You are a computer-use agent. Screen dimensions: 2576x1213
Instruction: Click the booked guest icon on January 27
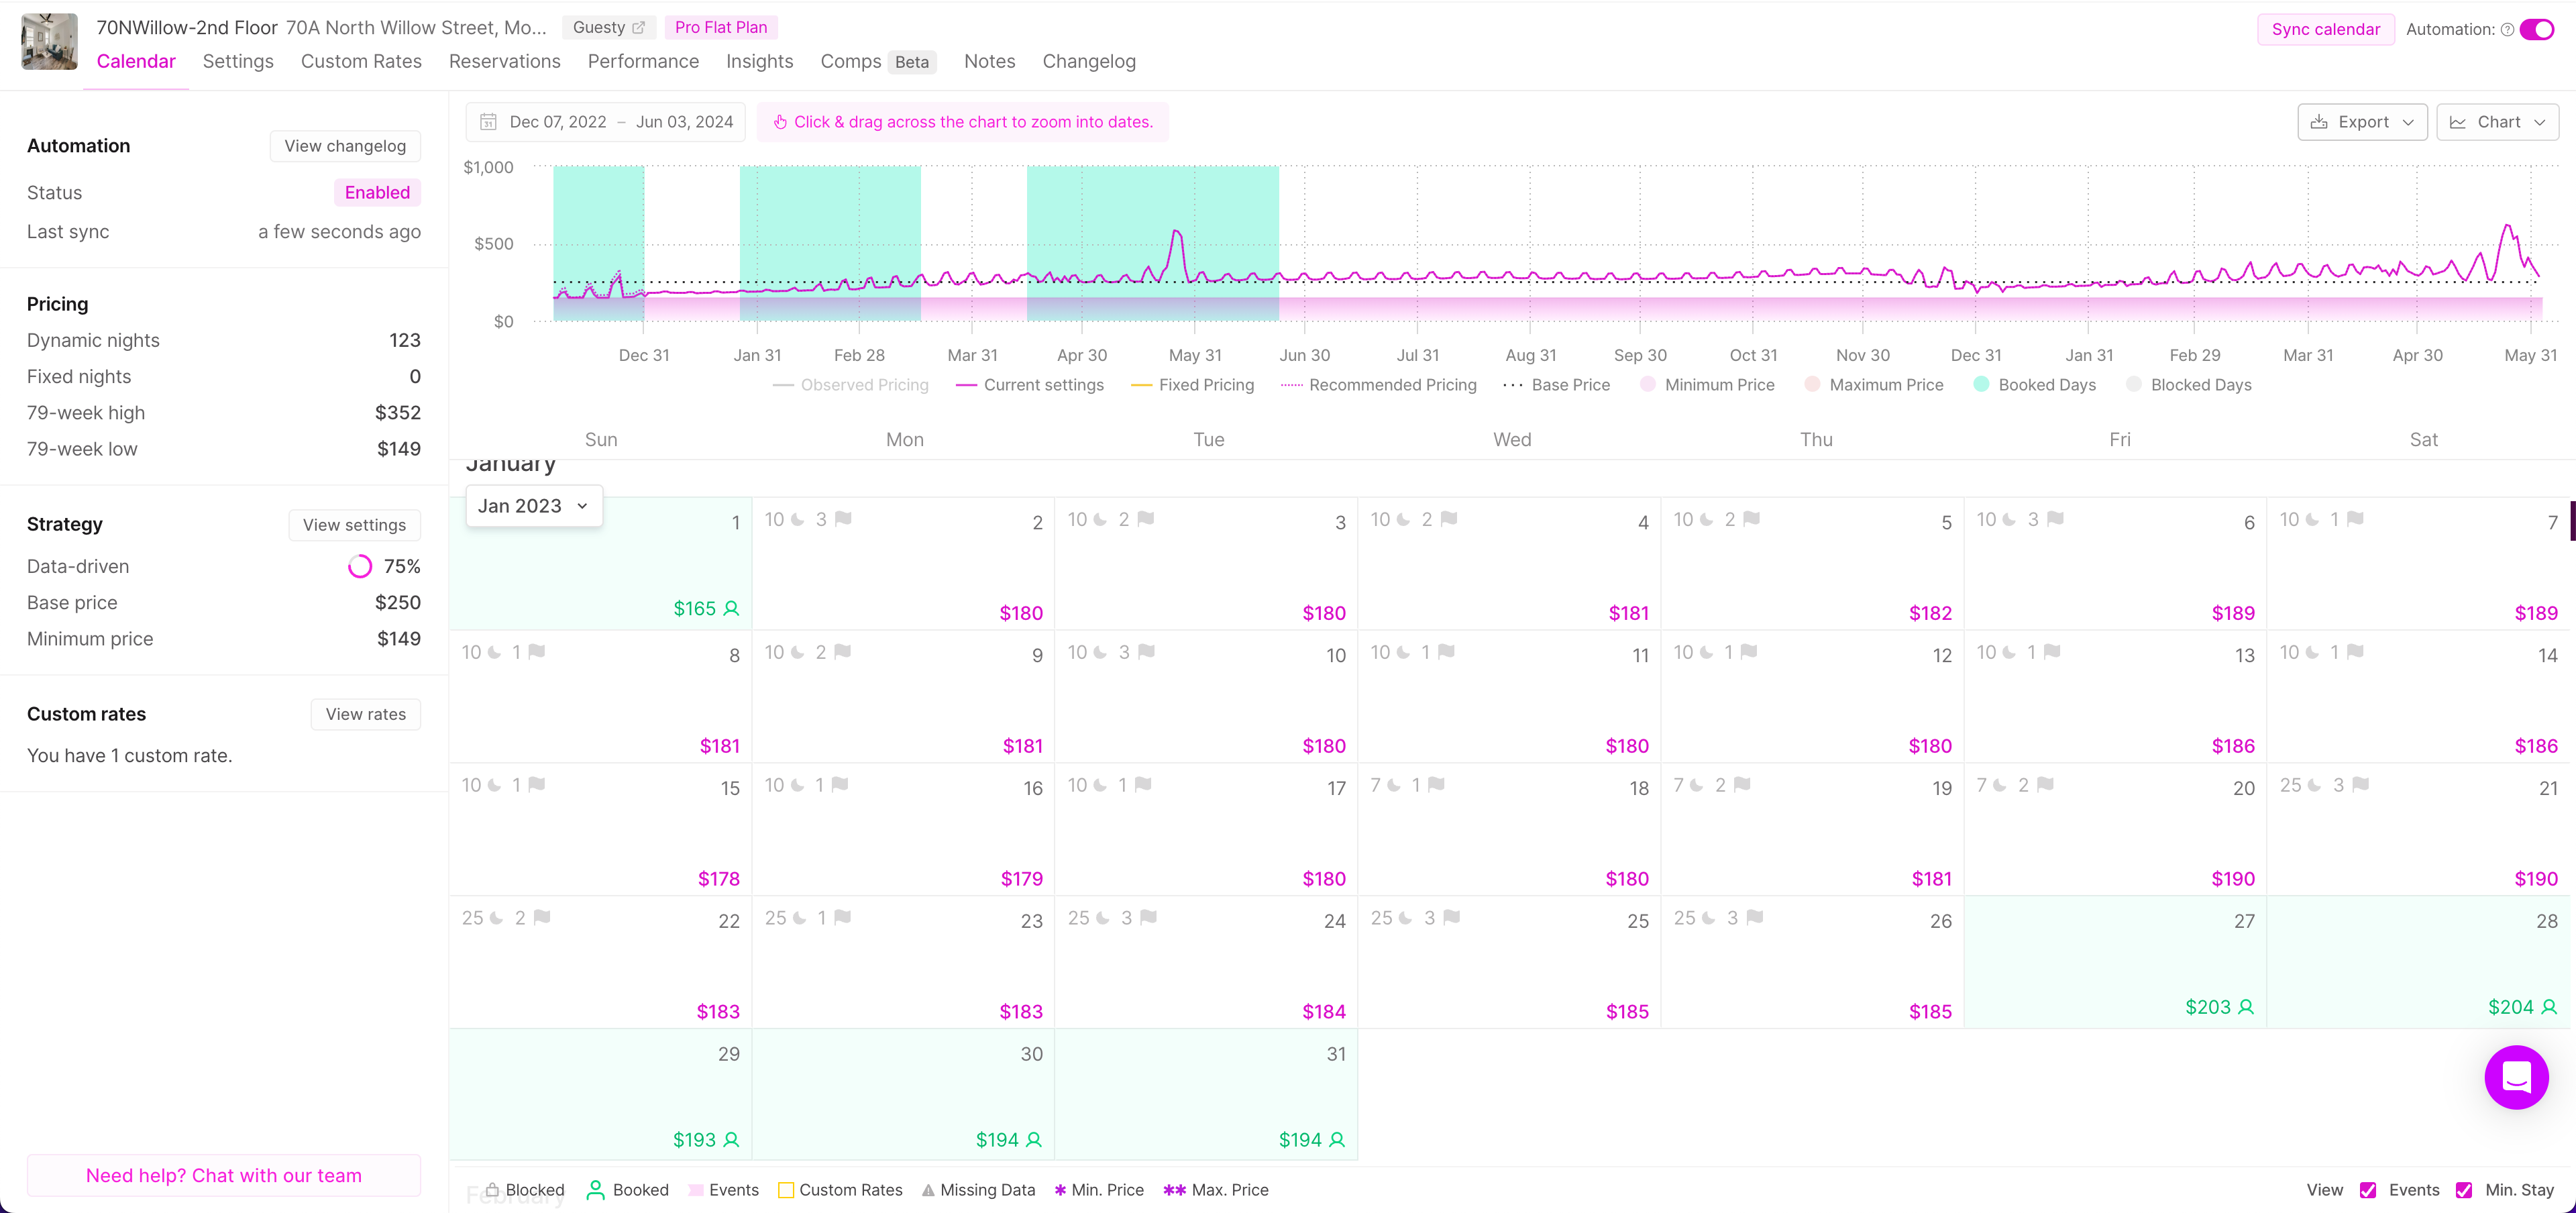click(x=2246, y=1007)
